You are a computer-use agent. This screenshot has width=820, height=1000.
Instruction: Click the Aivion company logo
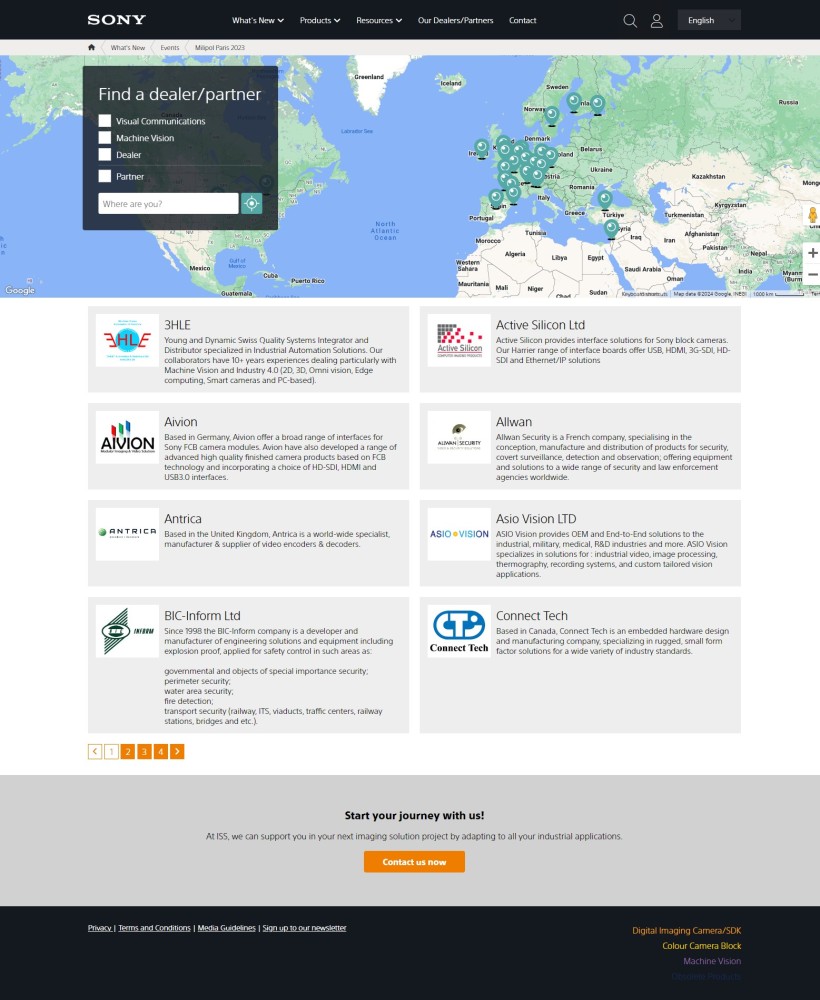click(127, 437)
